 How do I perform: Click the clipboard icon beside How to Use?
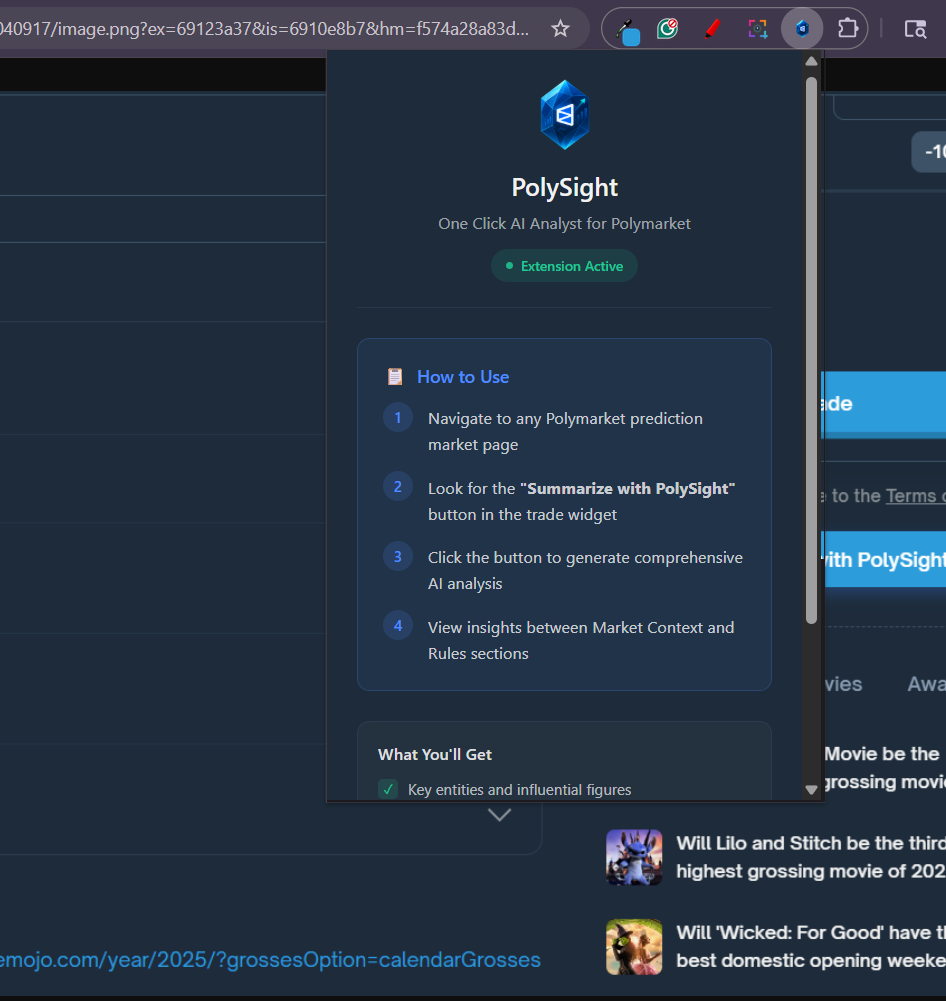click(x=395, y=377)
